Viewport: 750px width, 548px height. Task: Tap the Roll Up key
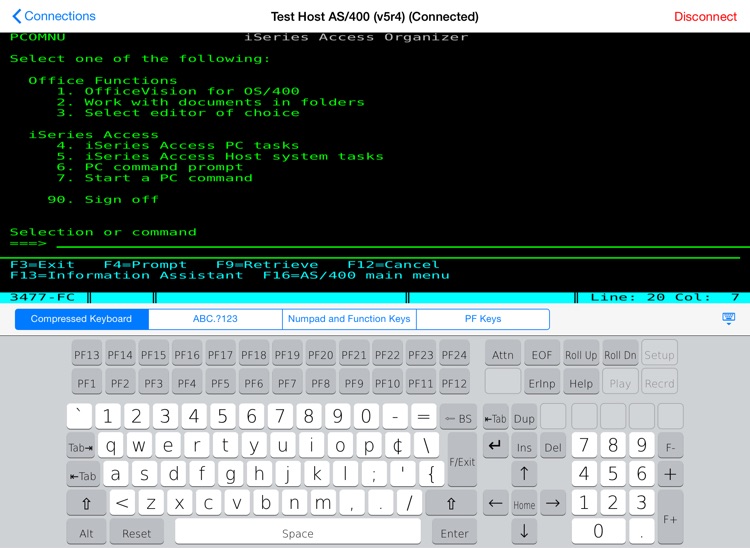pyautogui.click(x=581, y=355)
